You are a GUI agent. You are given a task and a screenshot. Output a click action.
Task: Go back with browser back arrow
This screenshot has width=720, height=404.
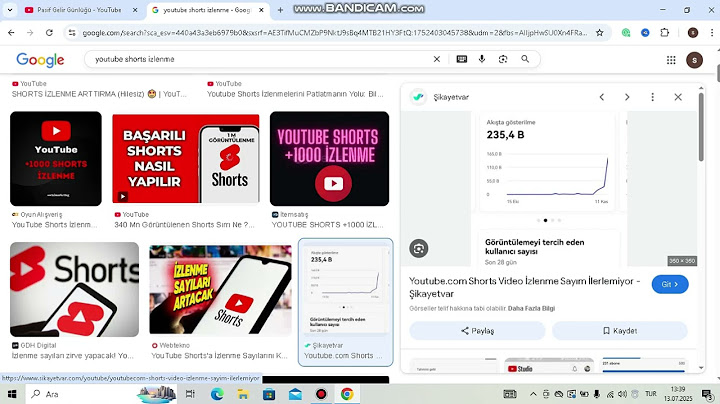point(11,33)
